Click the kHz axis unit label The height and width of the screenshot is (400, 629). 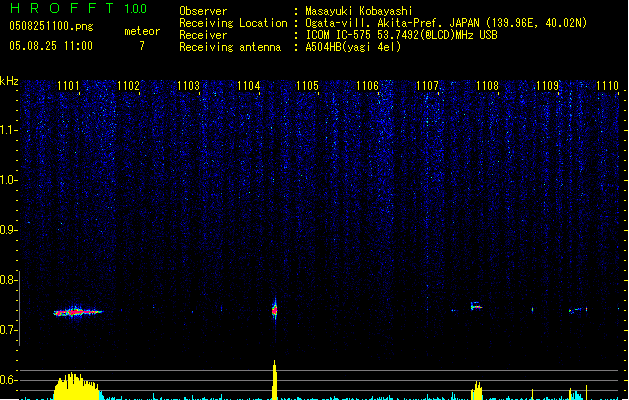(x=9, y=81)
